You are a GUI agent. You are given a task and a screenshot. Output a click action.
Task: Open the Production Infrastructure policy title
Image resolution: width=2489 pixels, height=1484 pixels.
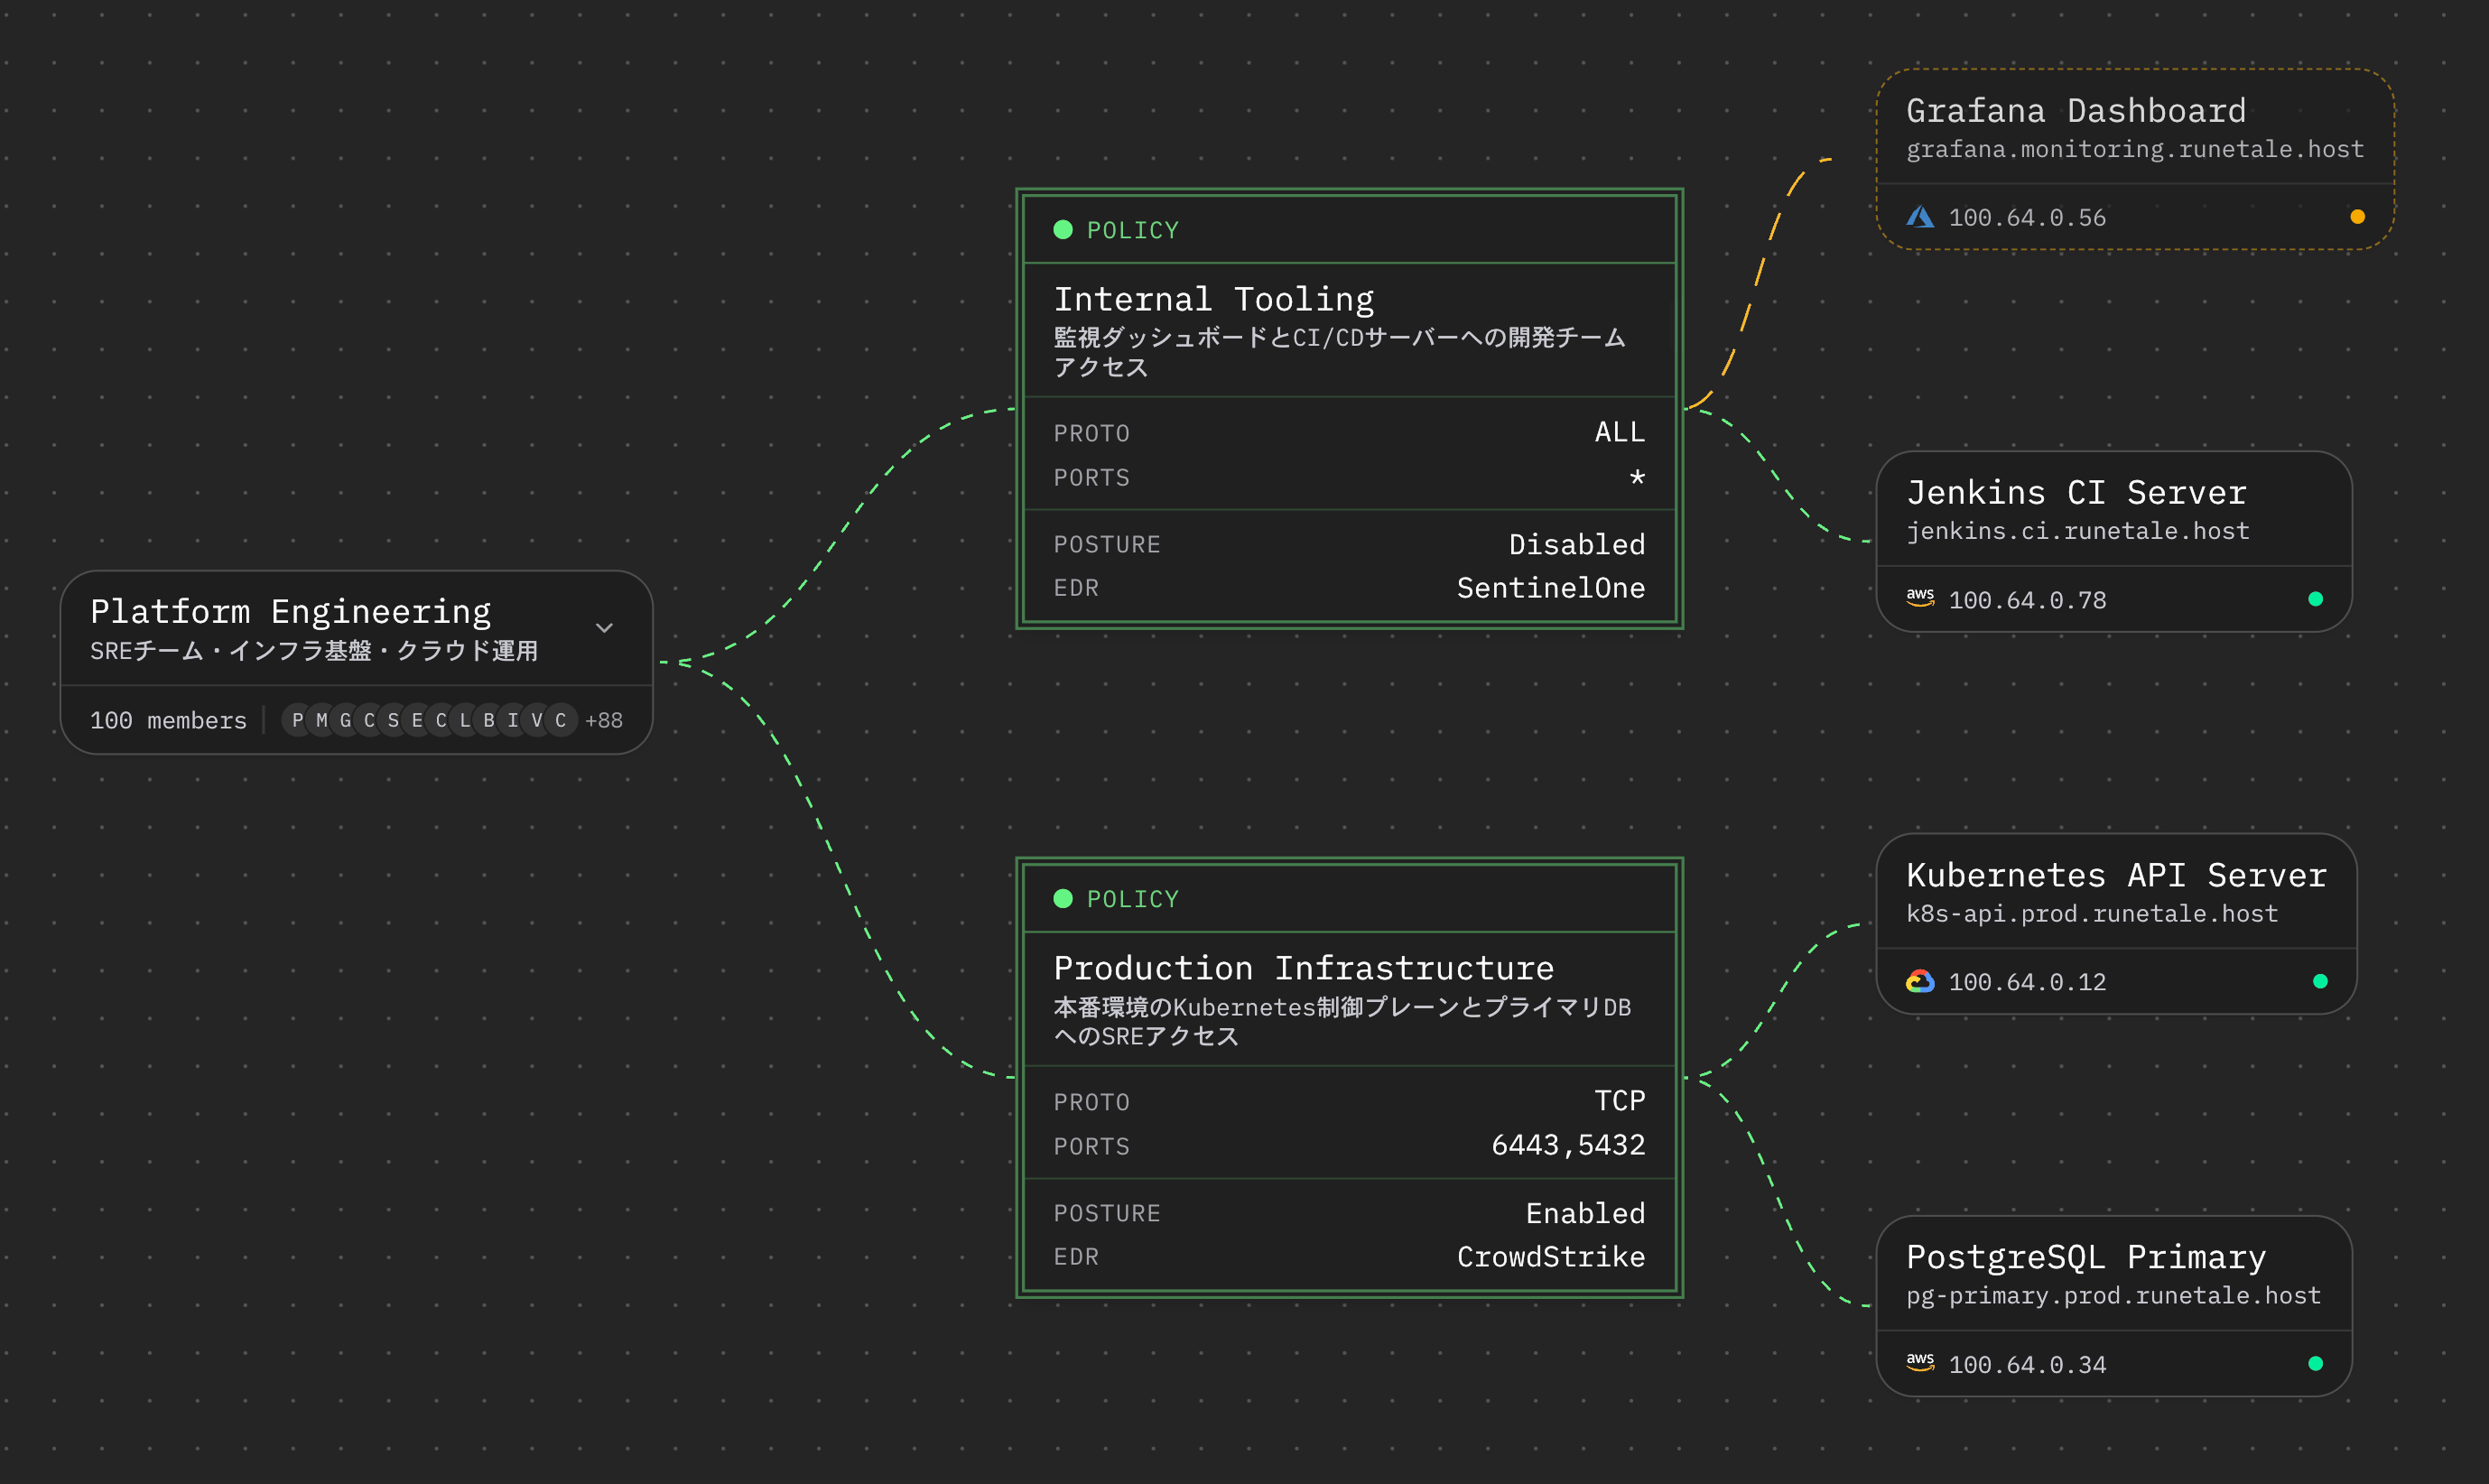click(1303, 968)
